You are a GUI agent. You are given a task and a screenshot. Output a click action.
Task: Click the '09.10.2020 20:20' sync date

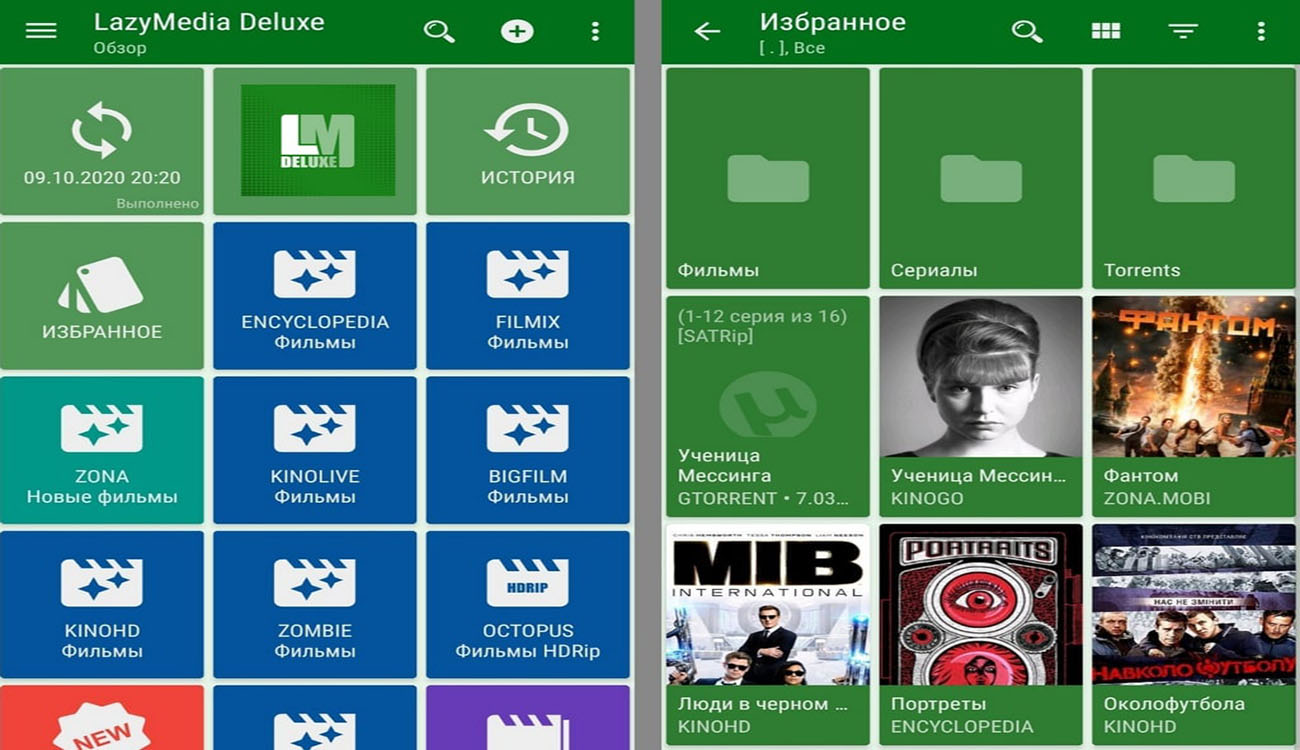click(x=102, y=178)
